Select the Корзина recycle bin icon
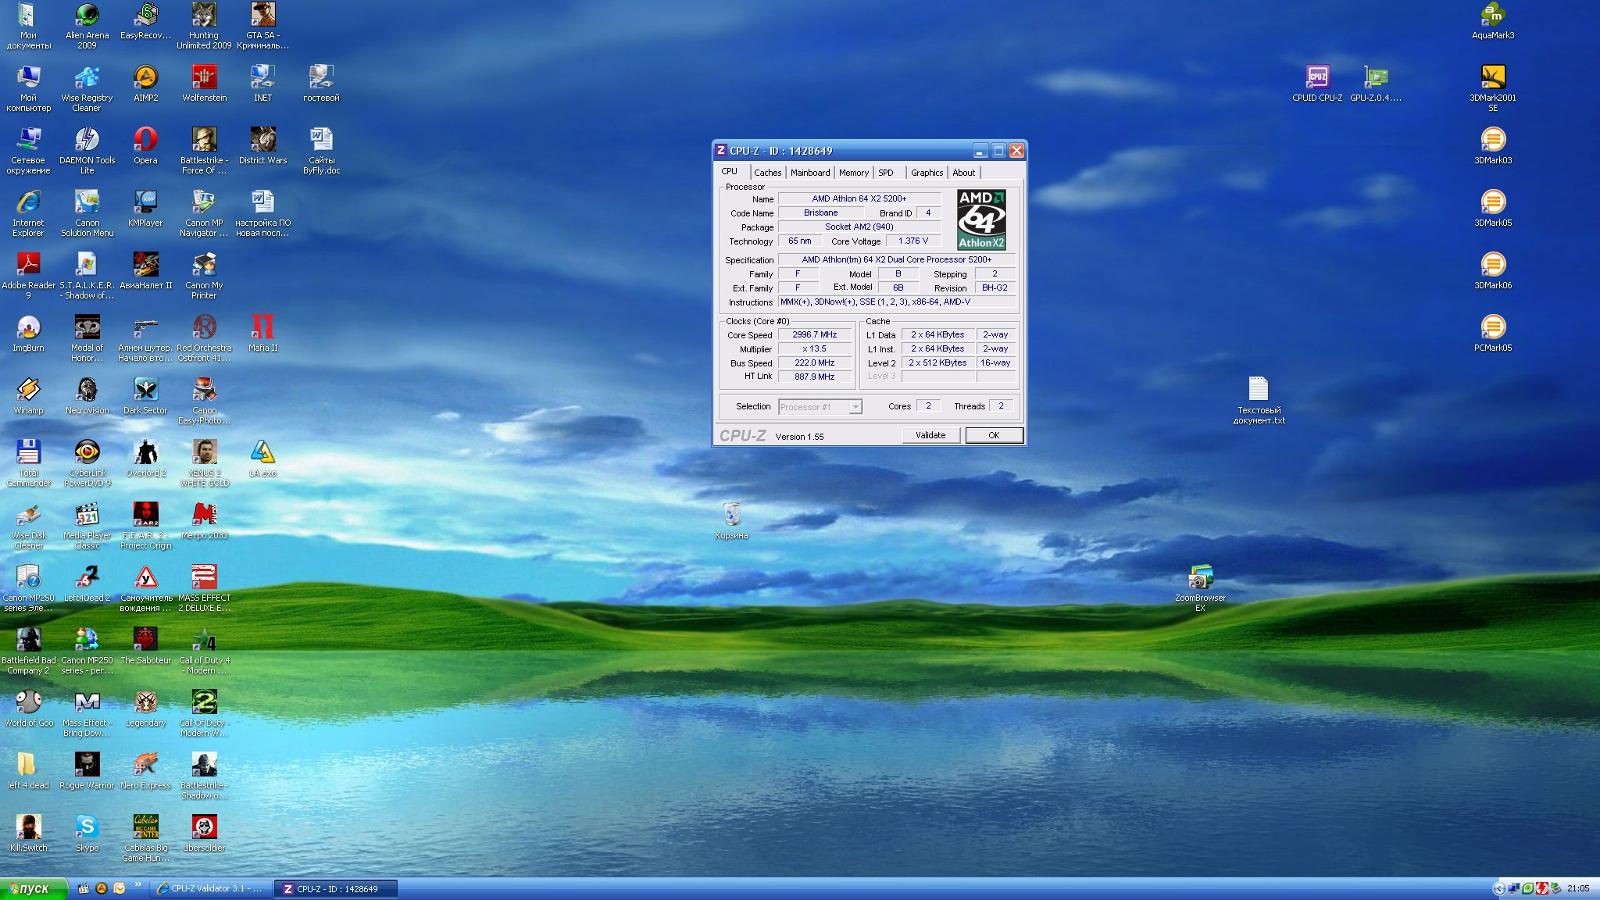 [x=732, y=522]
